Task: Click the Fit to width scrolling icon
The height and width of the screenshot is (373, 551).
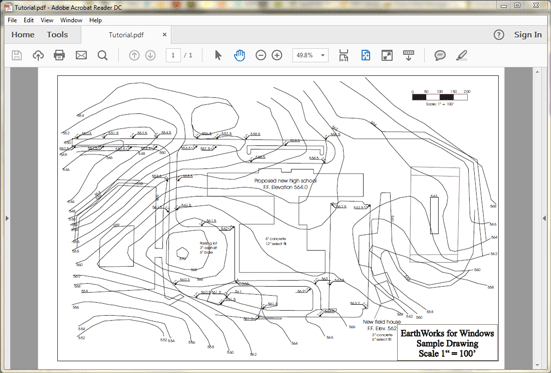Action: (344, 55)
